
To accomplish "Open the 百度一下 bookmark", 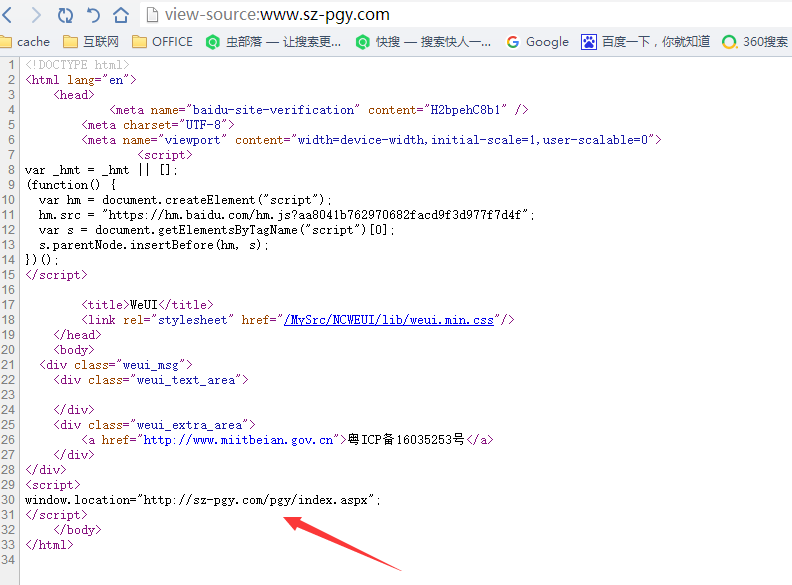I will tap(646, 41).
